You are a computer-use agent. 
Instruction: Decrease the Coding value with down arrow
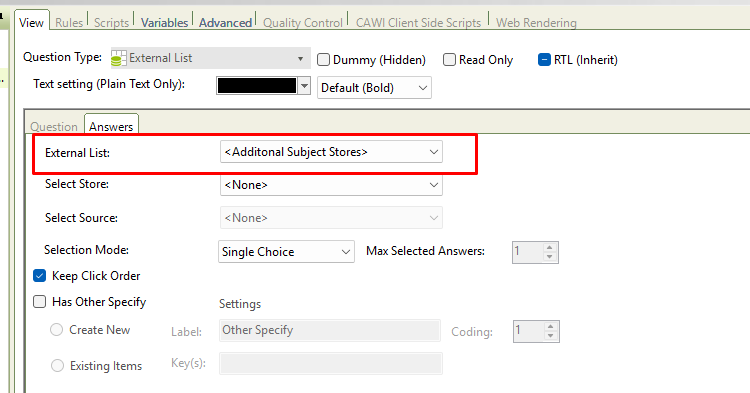coord(551,336)
